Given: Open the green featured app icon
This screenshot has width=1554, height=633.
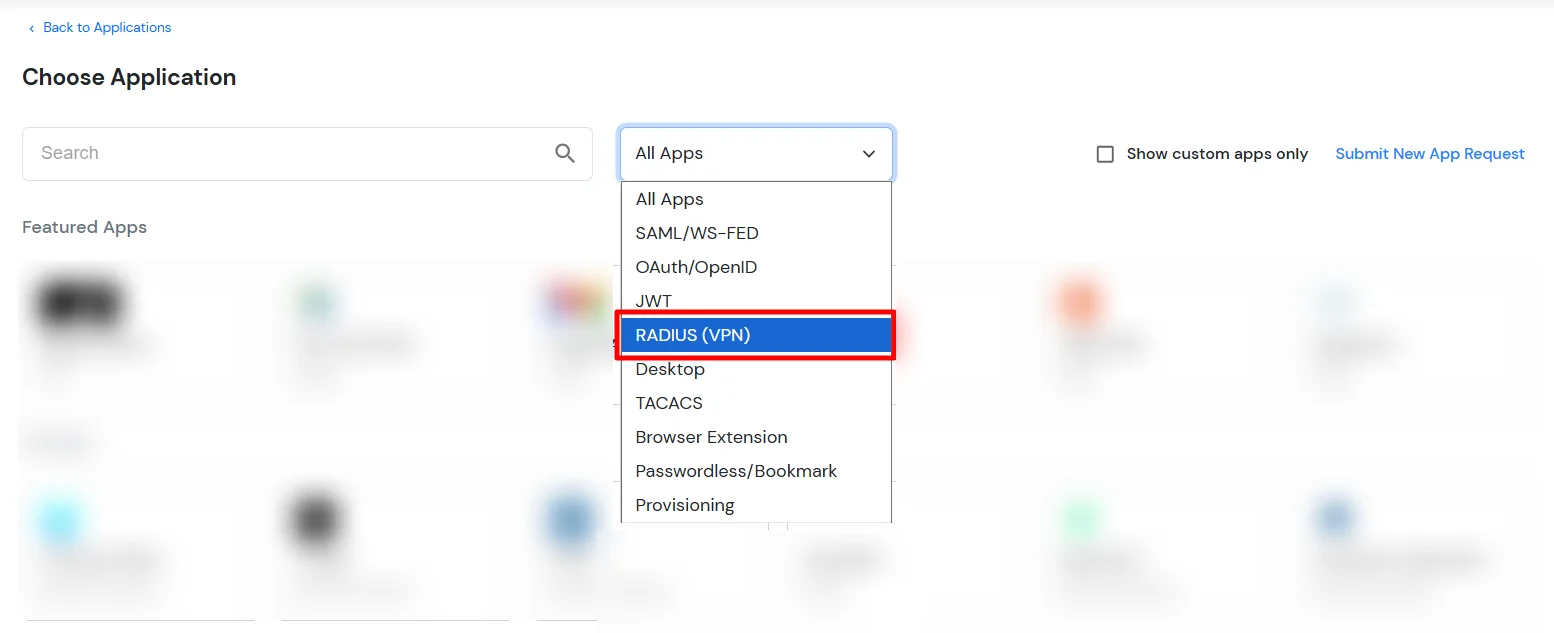Looking at the screenshot, I should (x=316, y=300).
